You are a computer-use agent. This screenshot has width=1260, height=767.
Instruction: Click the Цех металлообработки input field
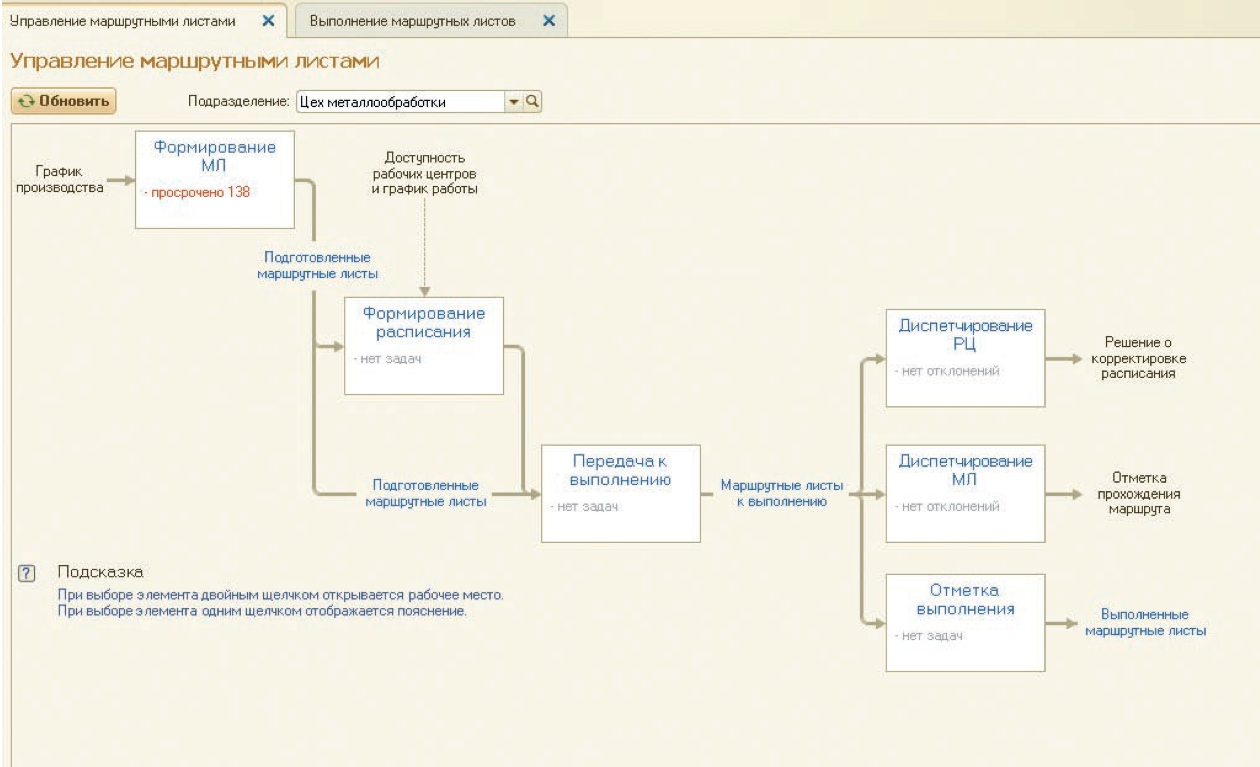tap(402, 101)
